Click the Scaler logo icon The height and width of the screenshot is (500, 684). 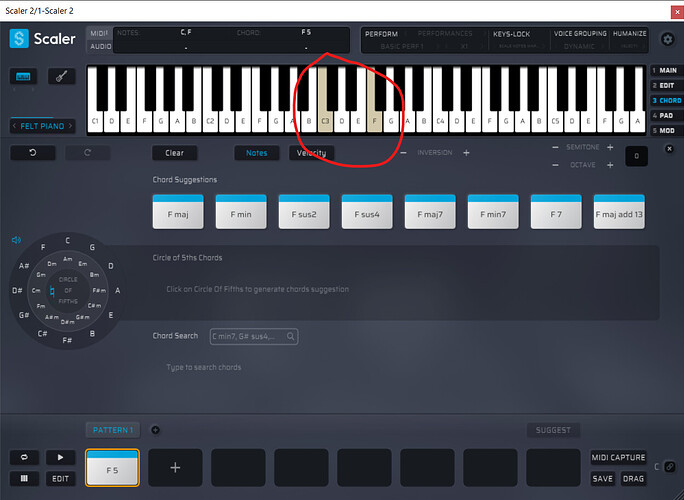click(x=19, y=38)
